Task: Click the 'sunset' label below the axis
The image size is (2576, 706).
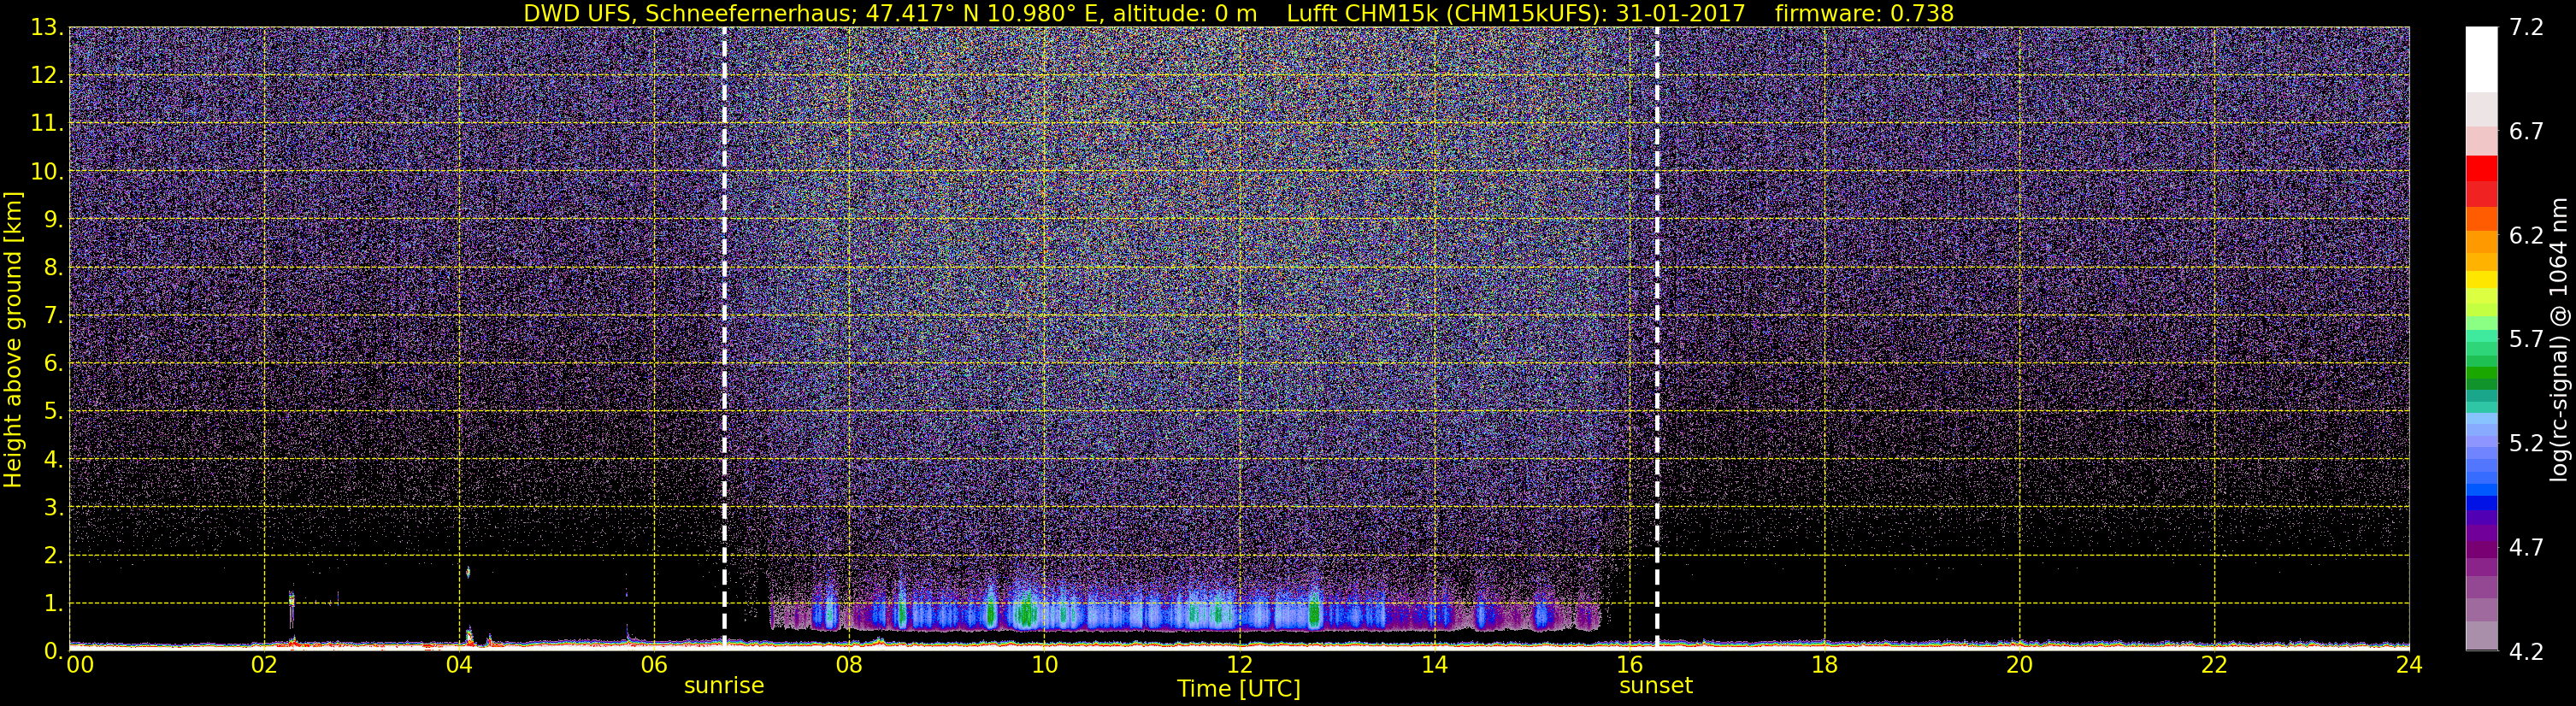Action: [1656, 686]
